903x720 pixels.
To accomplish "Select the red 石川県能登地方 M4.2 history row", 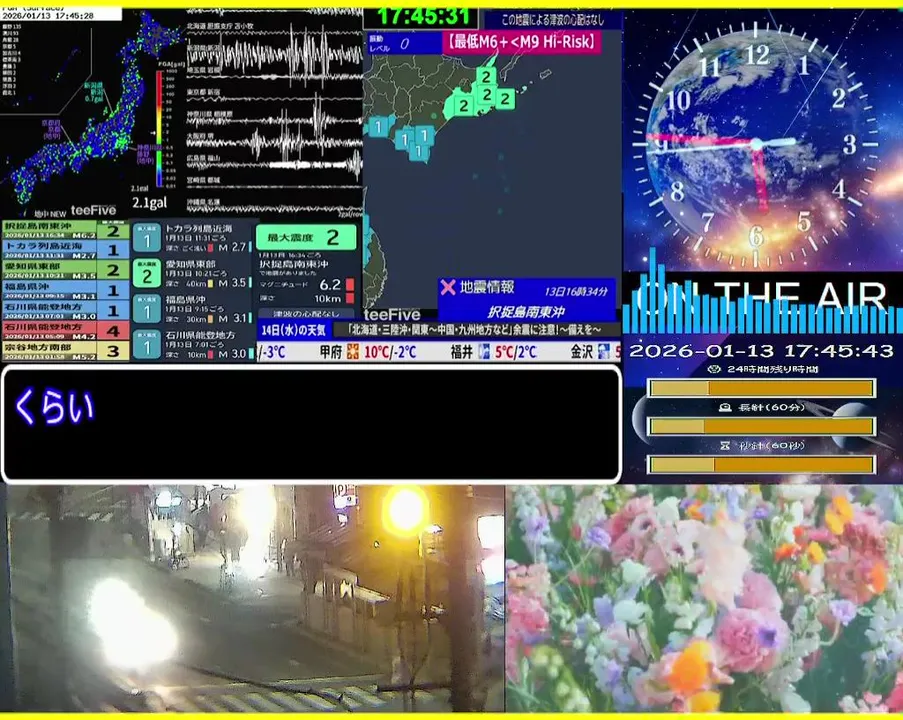I will (65, 331).
